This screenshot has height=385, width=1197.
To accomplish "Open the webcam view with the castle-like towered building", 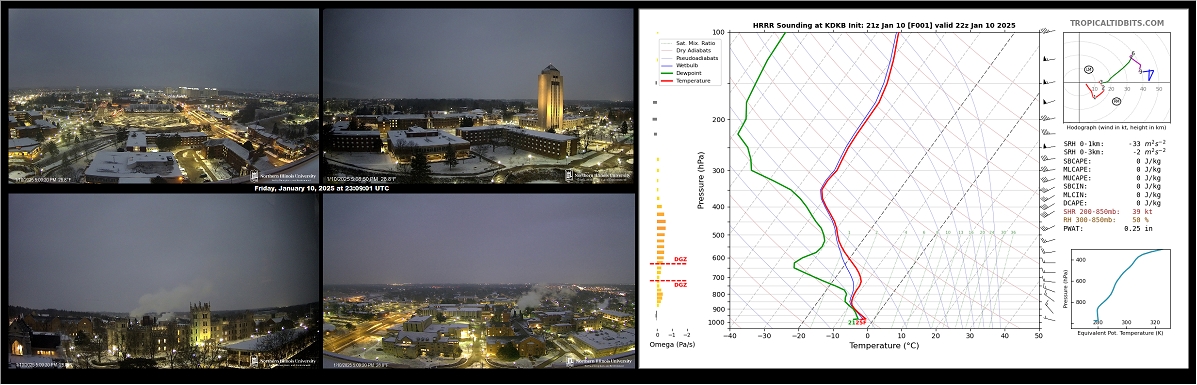I will click(163, 281).
